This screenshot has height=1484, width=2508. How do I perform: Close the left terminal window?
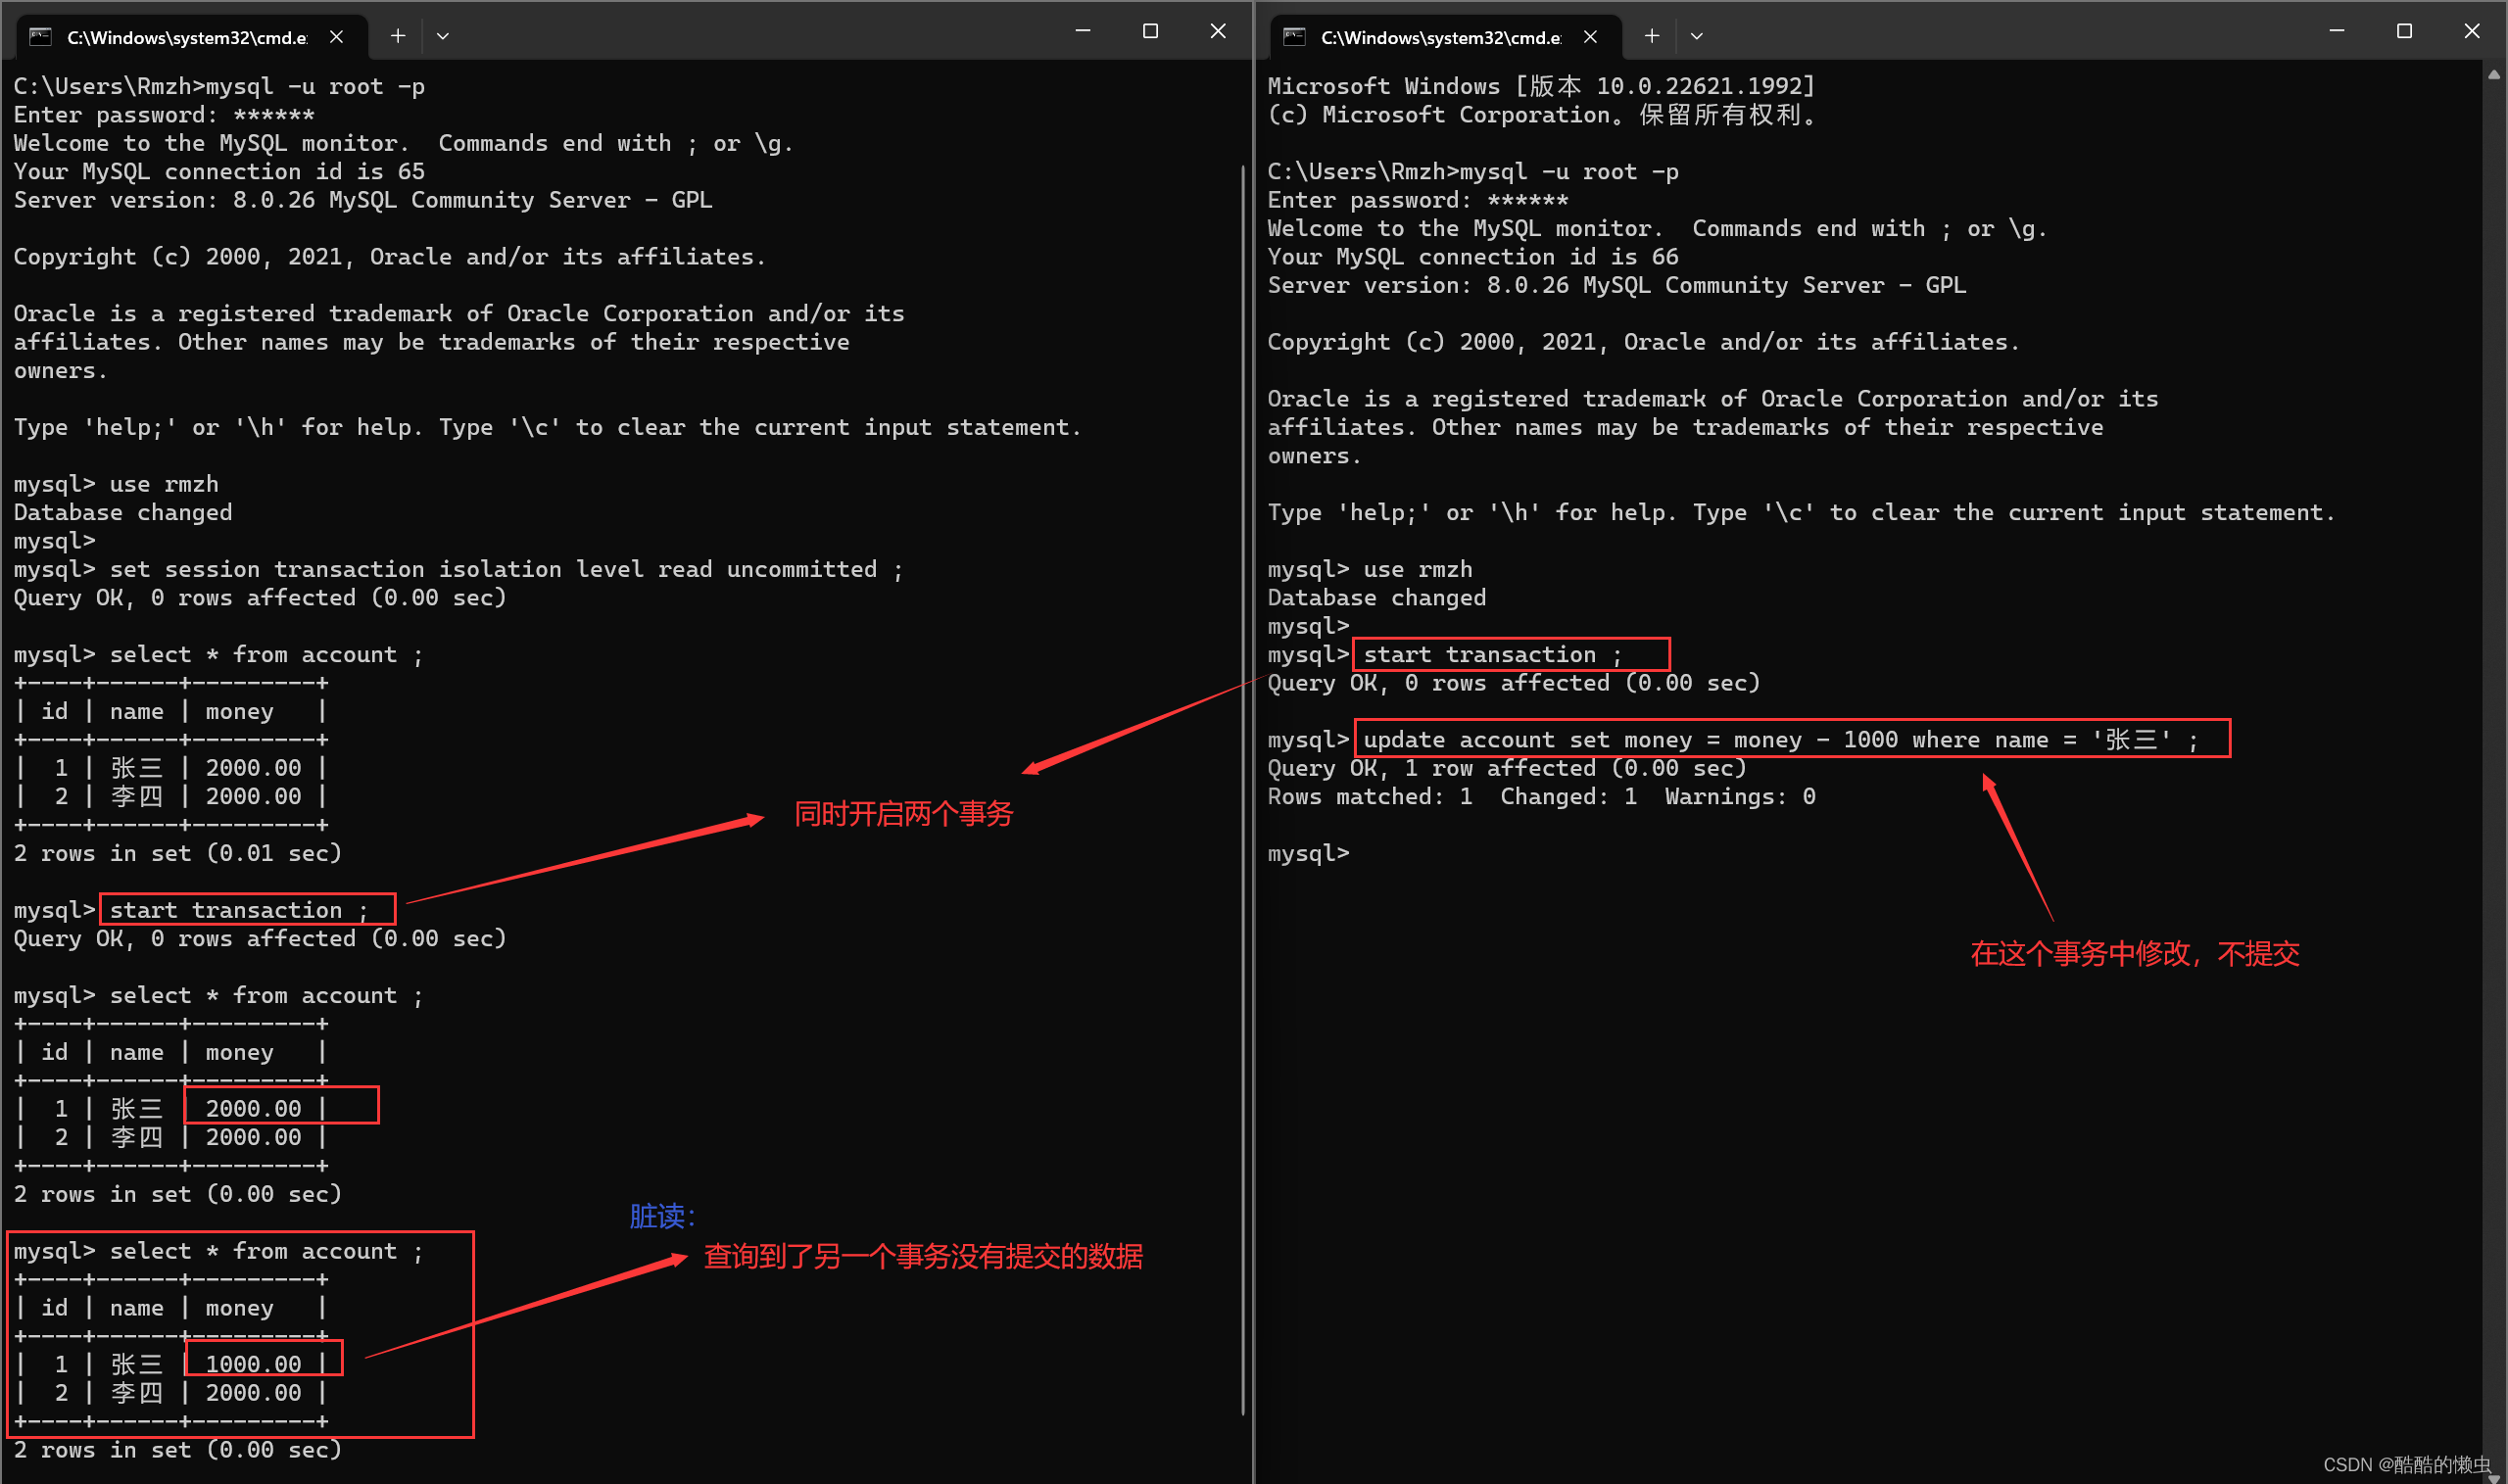(x=1218, y=32)
